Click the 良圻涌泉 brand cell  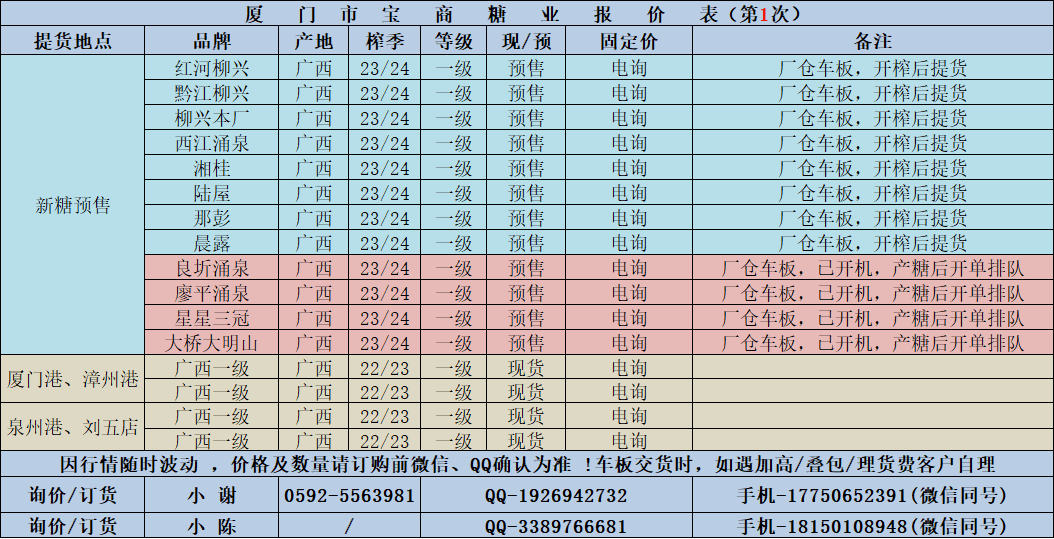click(211, 268)
